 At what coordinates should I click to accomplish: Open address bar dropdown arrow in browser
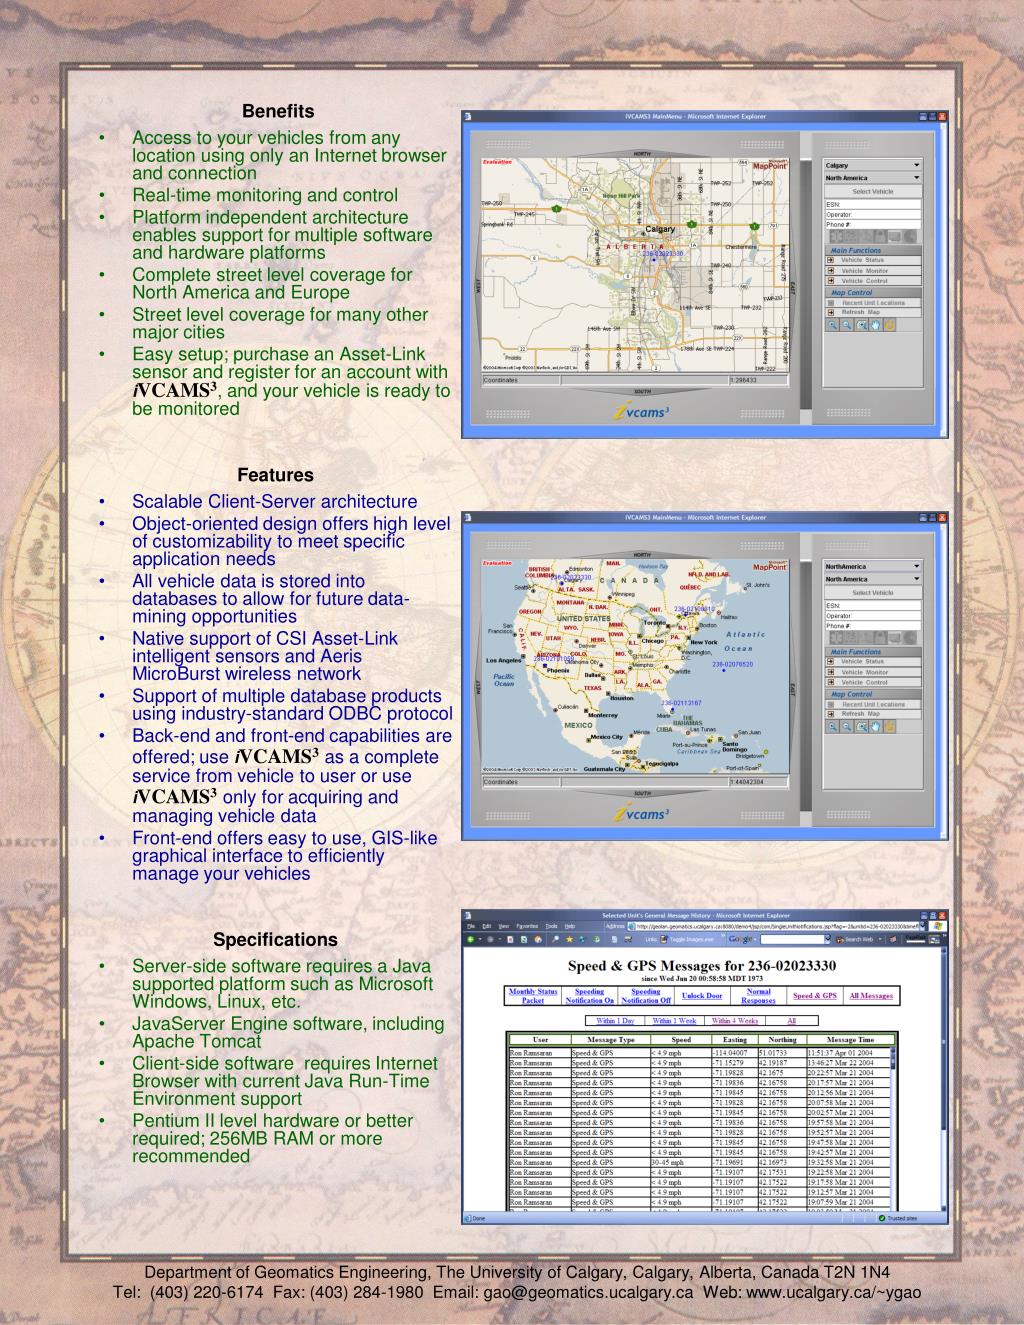[922, 926]
